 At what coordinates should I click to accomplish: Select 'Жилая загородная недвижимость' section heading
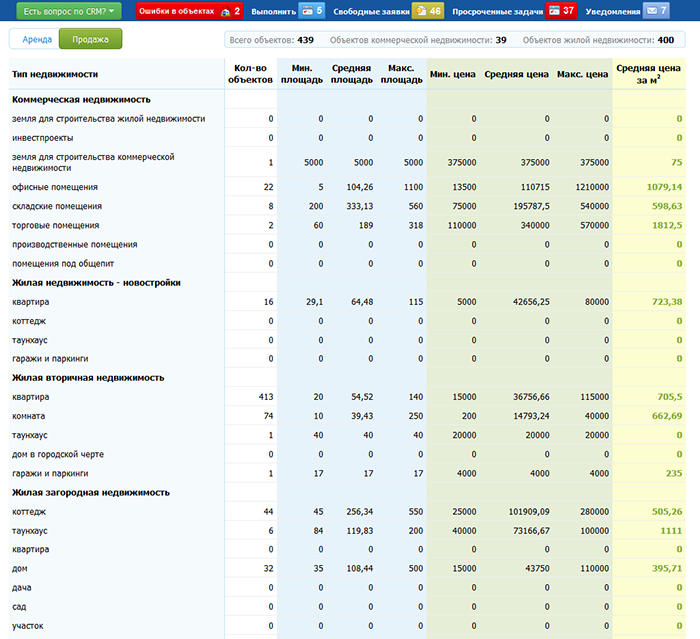(x=91, y=493)
